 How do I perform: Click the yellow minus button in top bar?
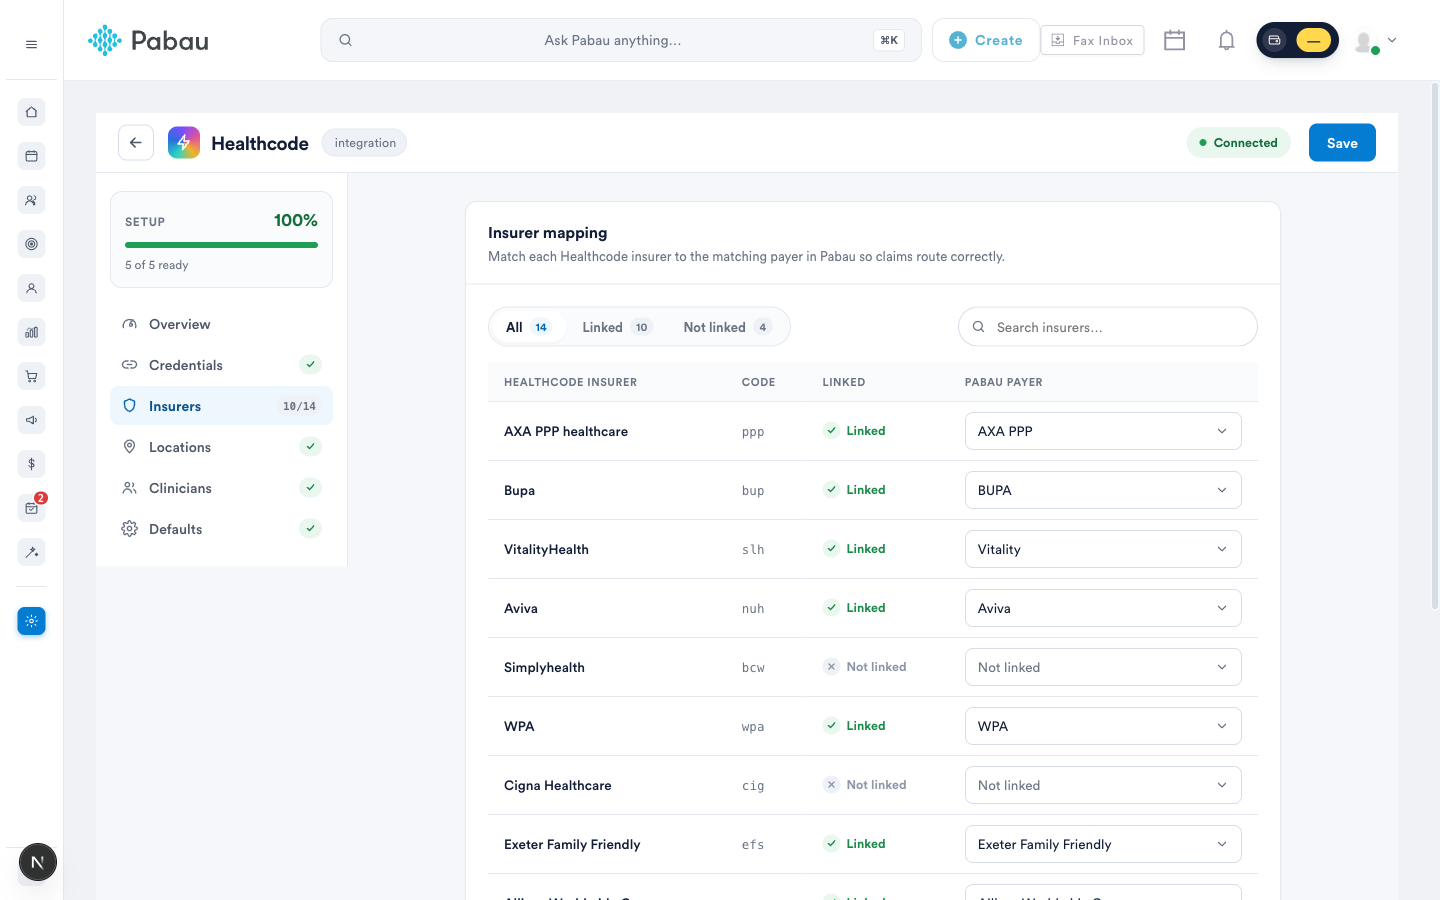click(1313, 40)
